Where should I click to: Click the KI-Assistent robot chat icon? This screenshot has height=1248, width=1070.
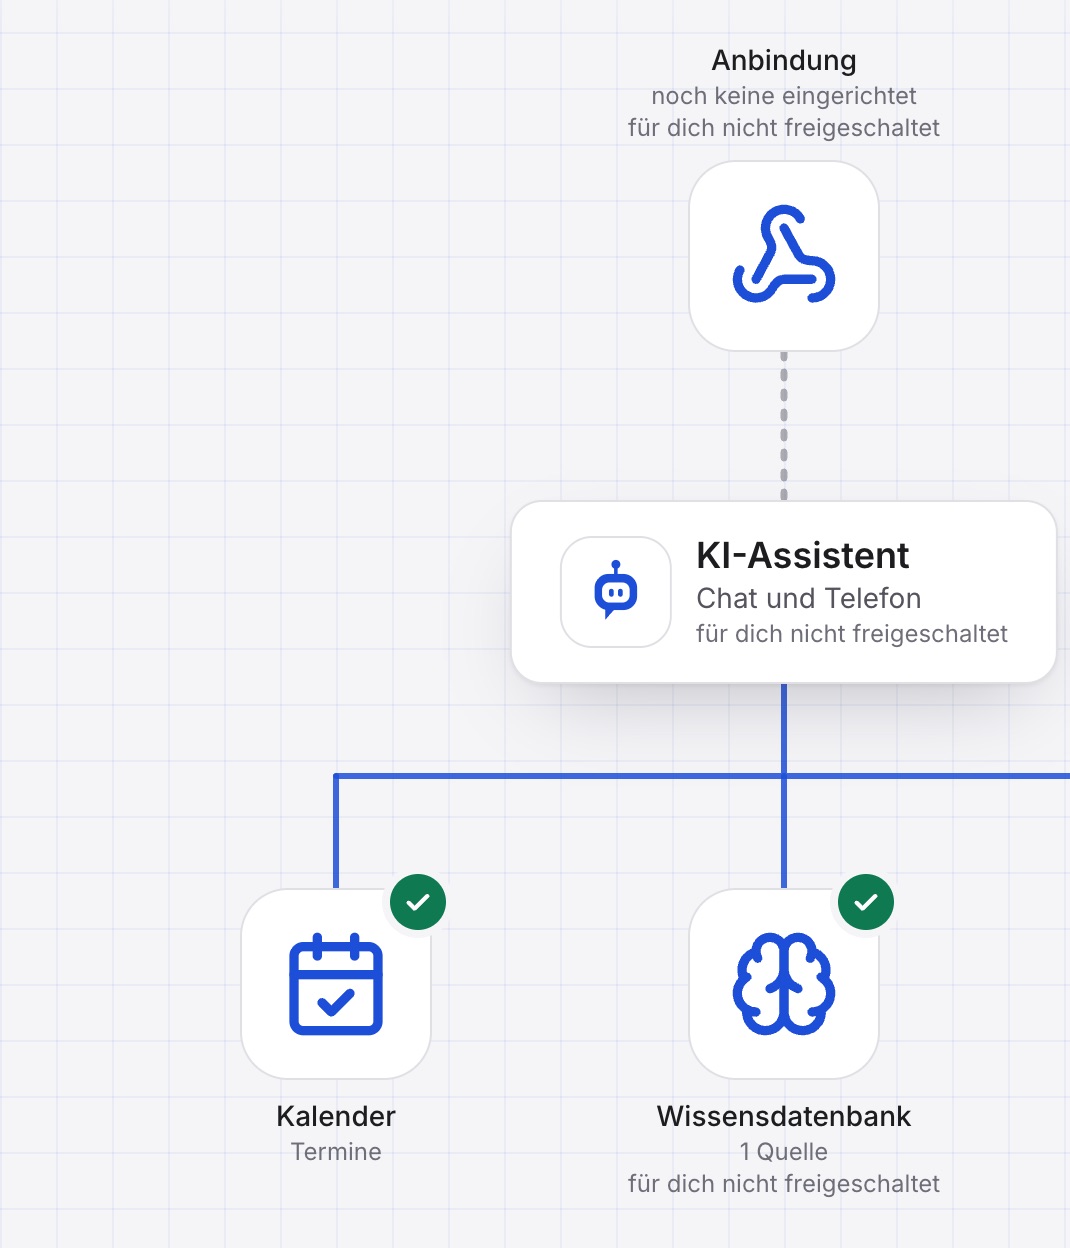click(x=616, y=592)
